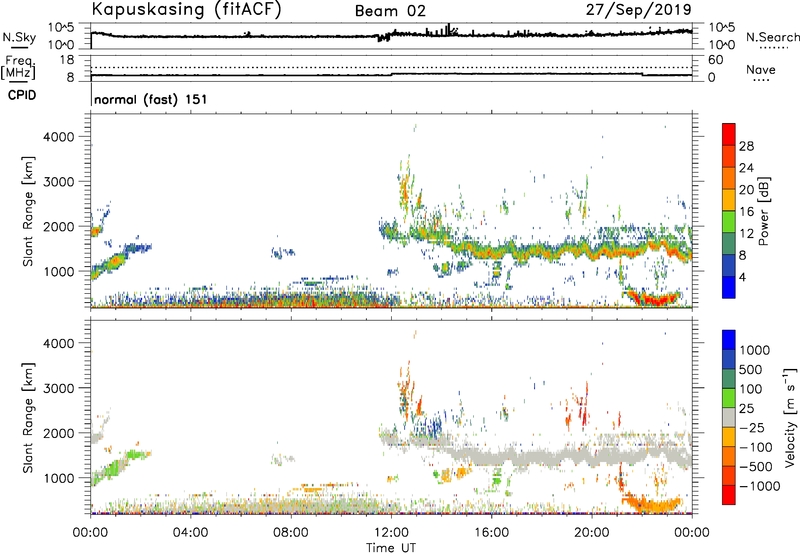Click '16' on the Power colorbar

click(x=746, y=212)
